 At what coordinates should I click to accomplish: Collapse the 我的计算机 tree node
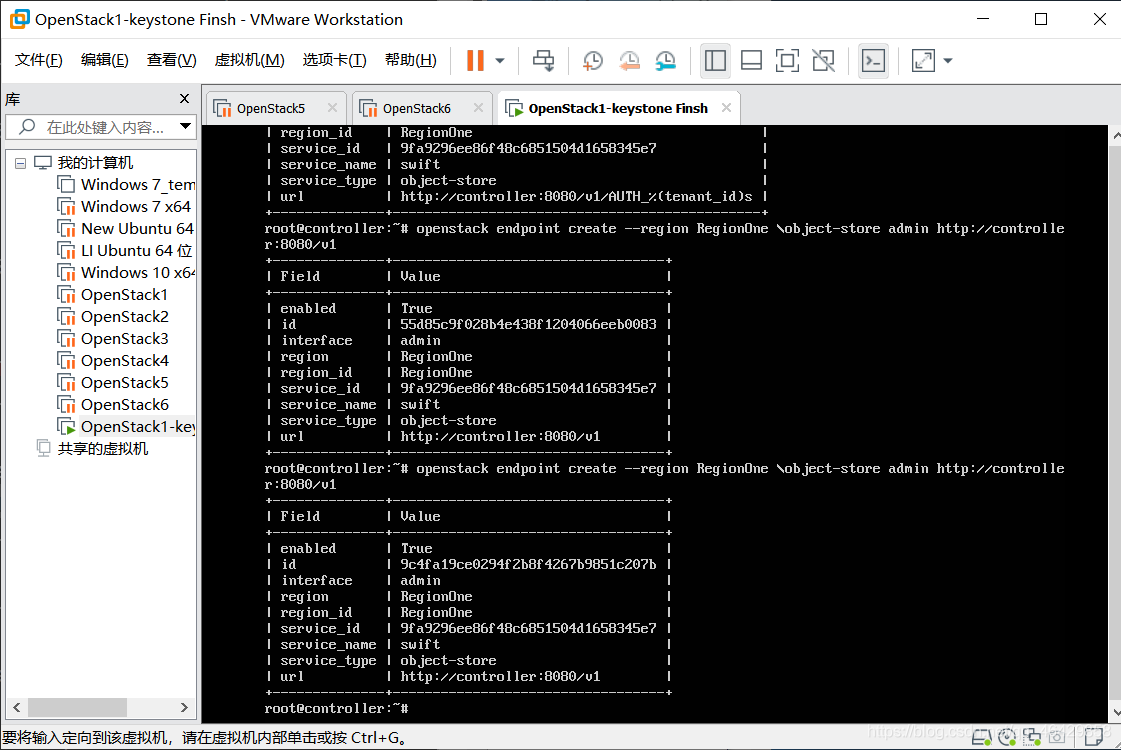point(21,163)
